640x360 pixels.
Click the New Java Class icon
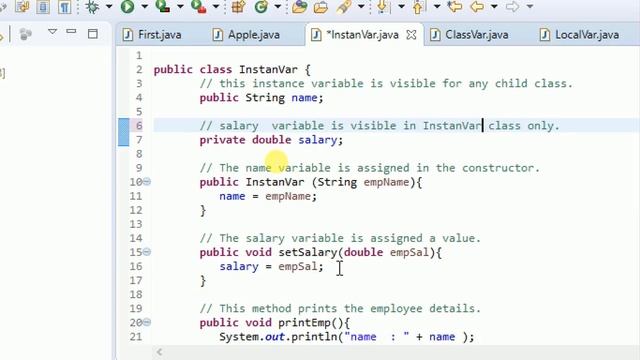[x=261, y=7]
